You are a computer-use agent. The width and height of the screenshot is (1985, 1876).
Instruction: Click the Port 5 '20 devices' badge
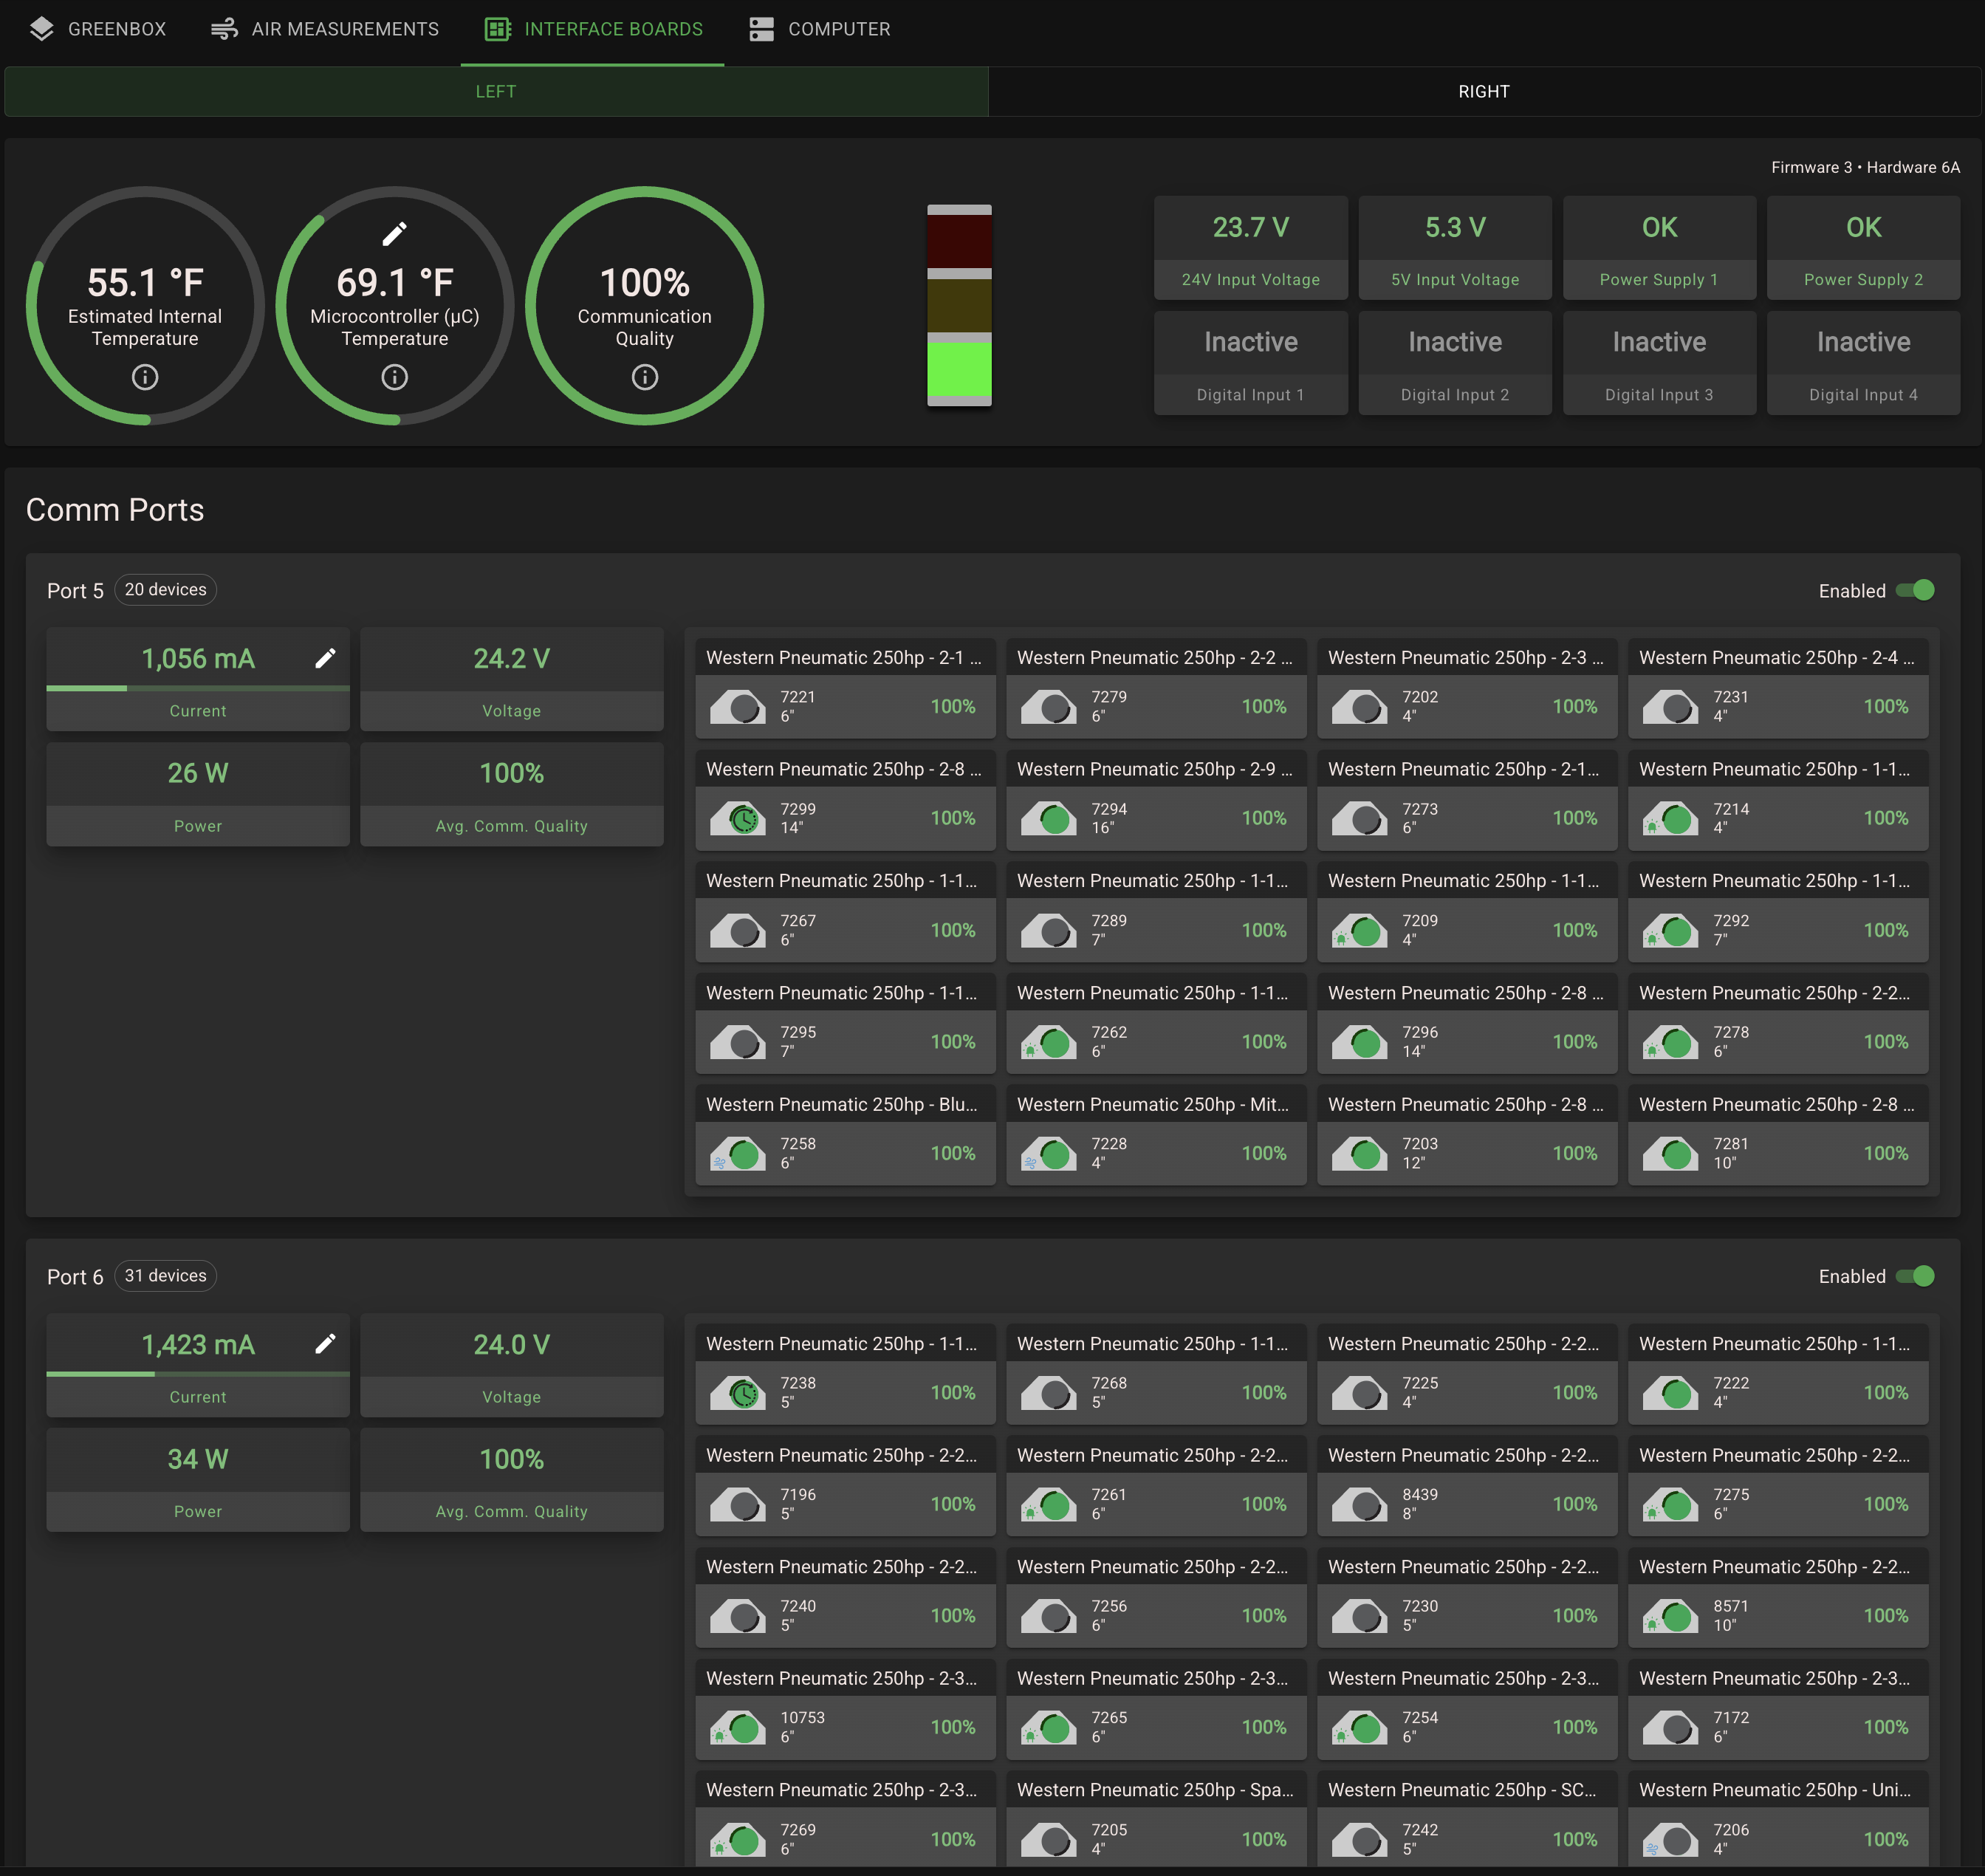166,590
